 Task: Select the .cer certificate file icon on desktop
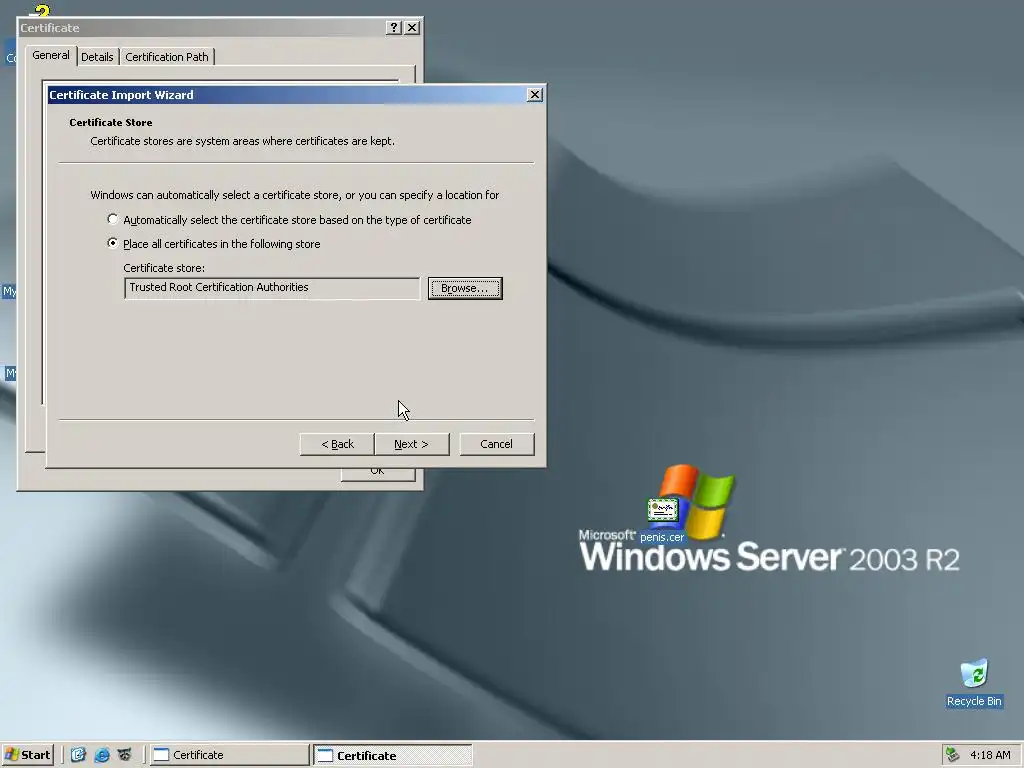662,519
